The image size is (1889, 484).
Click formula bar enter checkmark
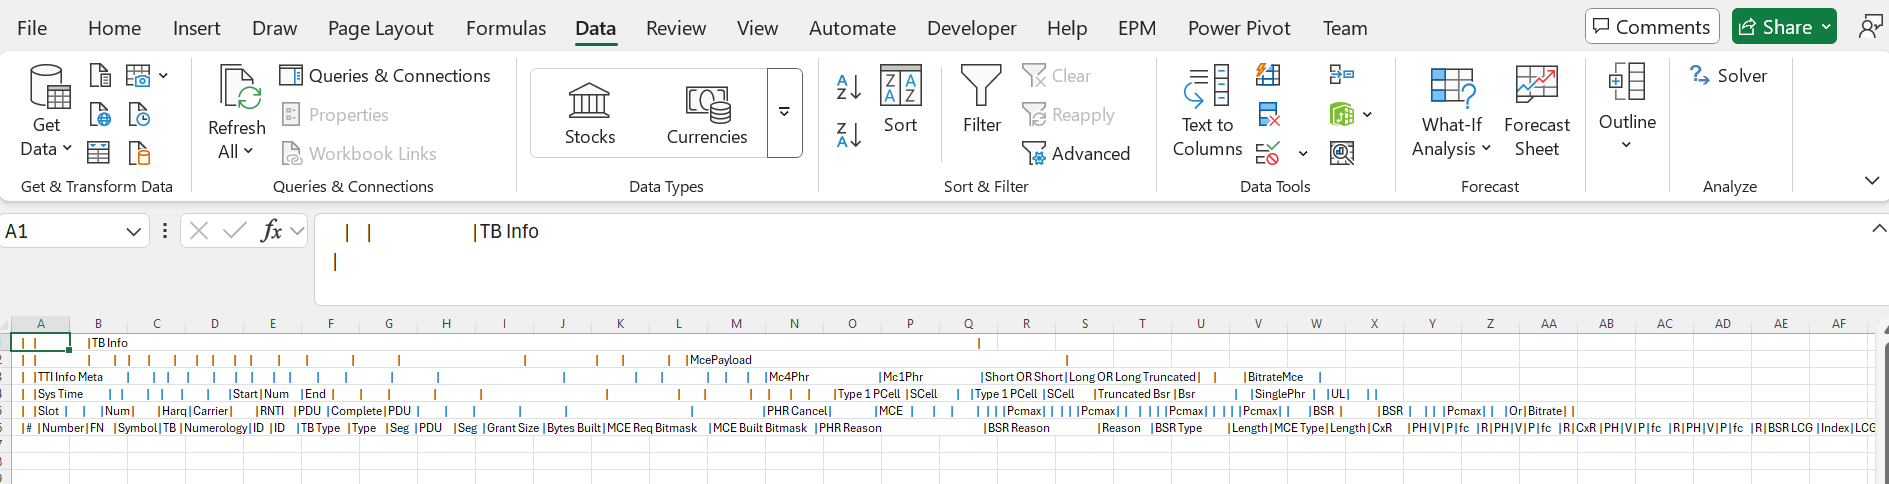click(235, 232)
